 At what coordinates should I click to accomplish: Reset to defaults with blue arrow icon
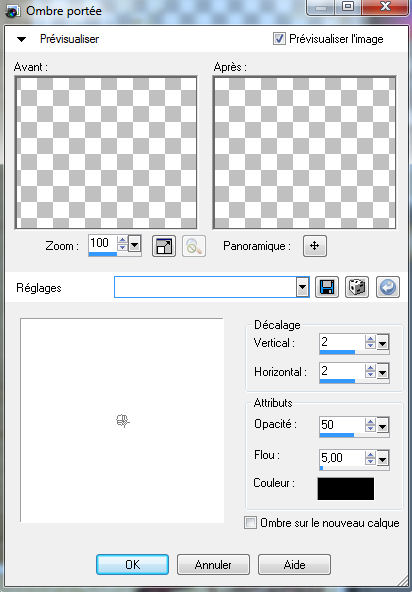(388, 287)
